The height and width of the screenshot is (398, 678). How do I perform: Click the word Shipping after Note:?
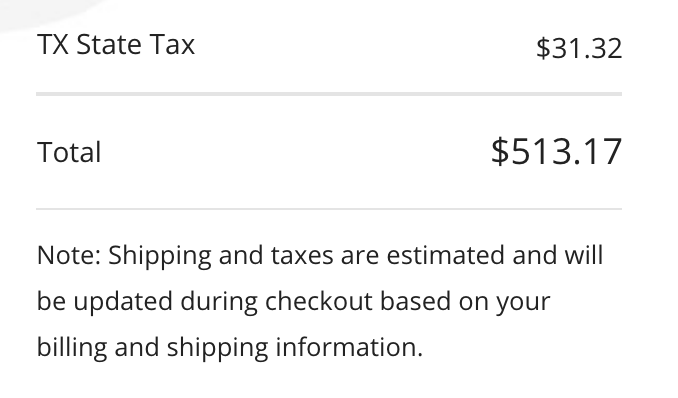[x=160, y=256]
